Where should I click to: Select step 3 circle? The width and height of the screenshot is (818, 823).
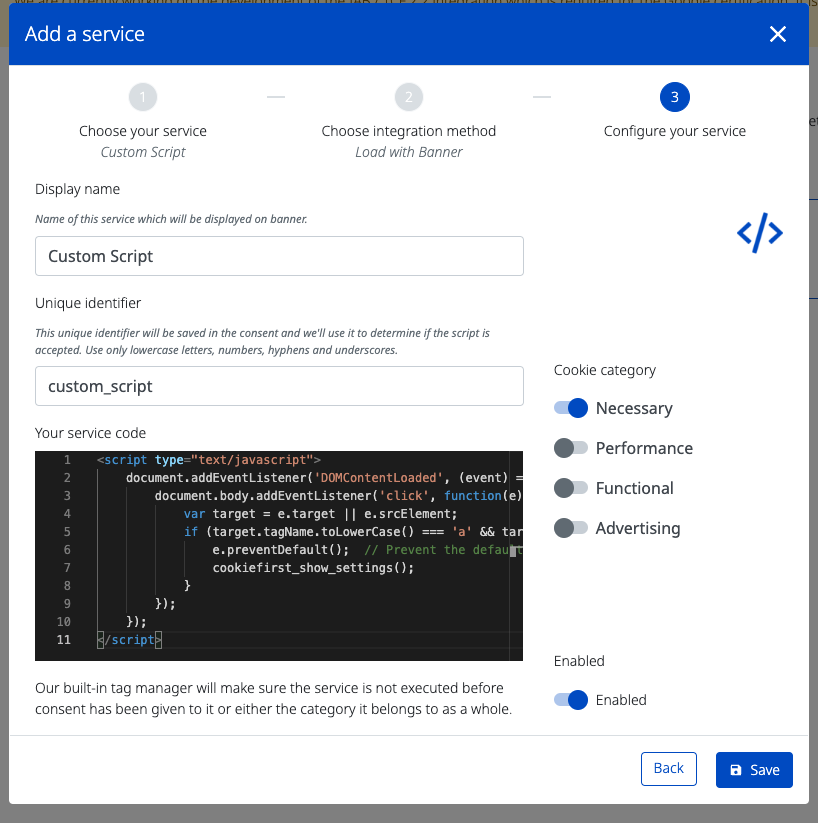pos(675,97)
